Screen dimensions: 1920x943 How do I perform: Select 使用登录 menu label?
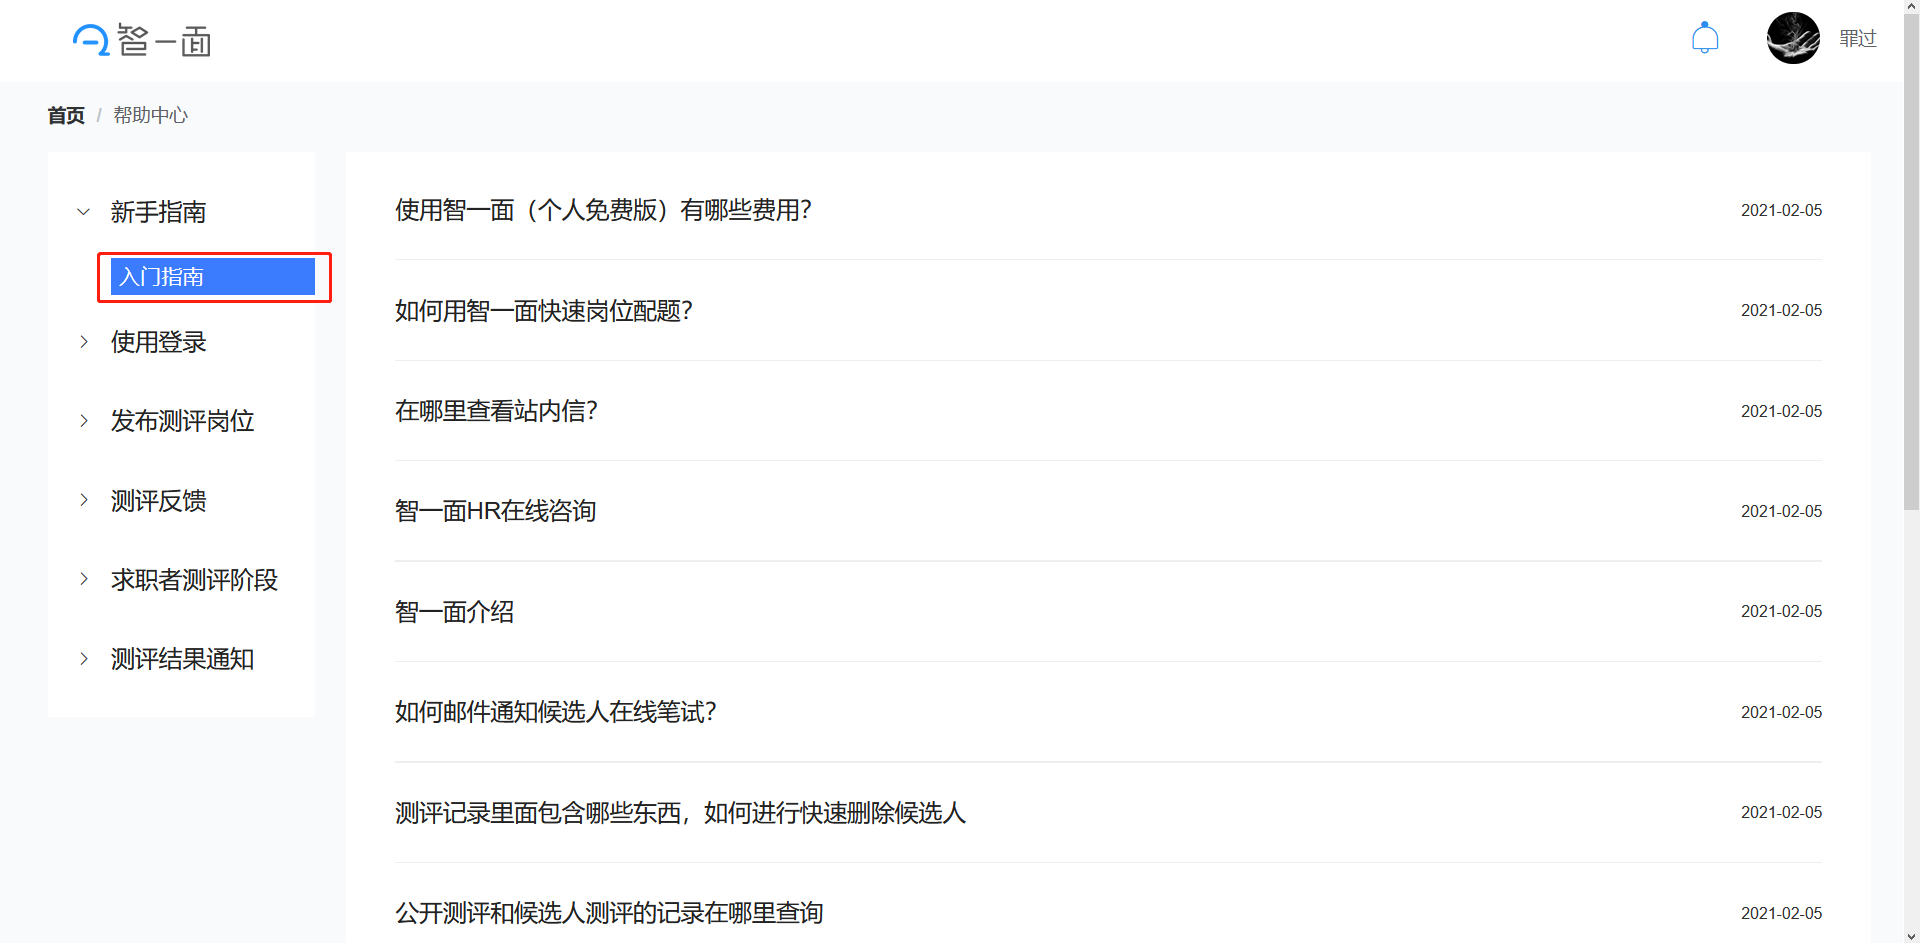[158, 342]
